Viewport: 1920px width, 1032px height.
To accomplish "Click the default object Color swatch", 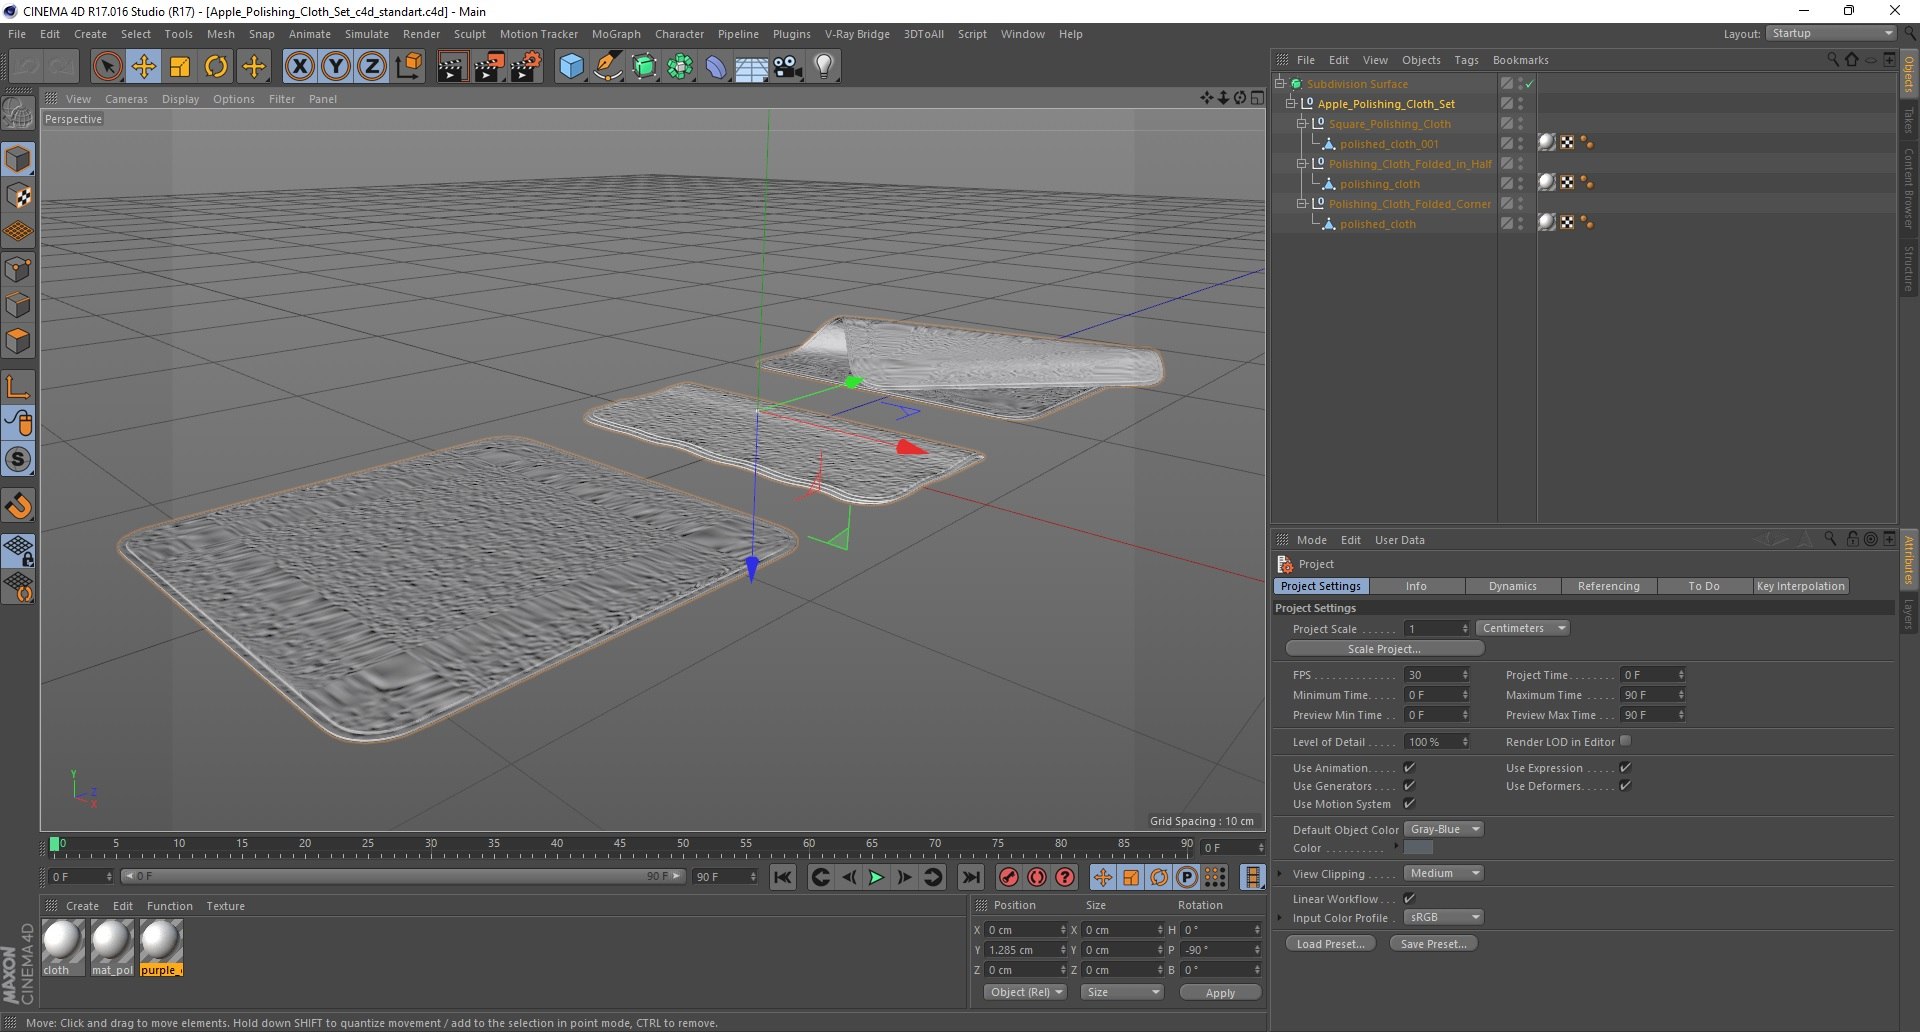I will [1418, 848].
